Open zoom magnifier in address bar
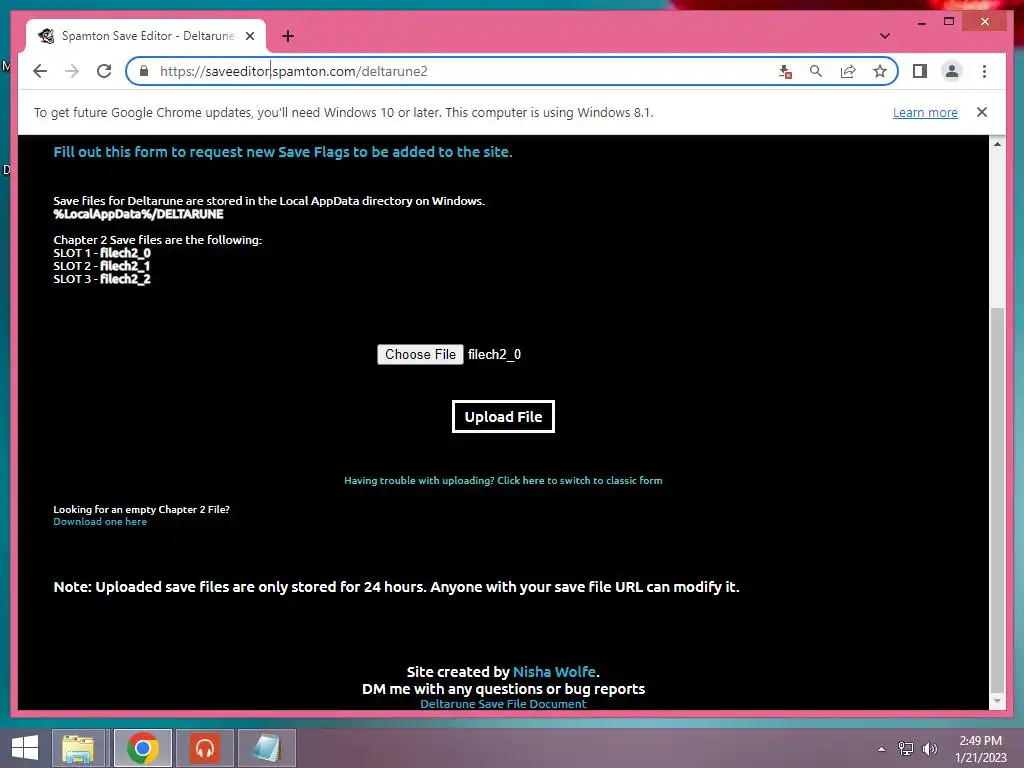Viewport: 1024px width, 768px height. coord(816,71)
